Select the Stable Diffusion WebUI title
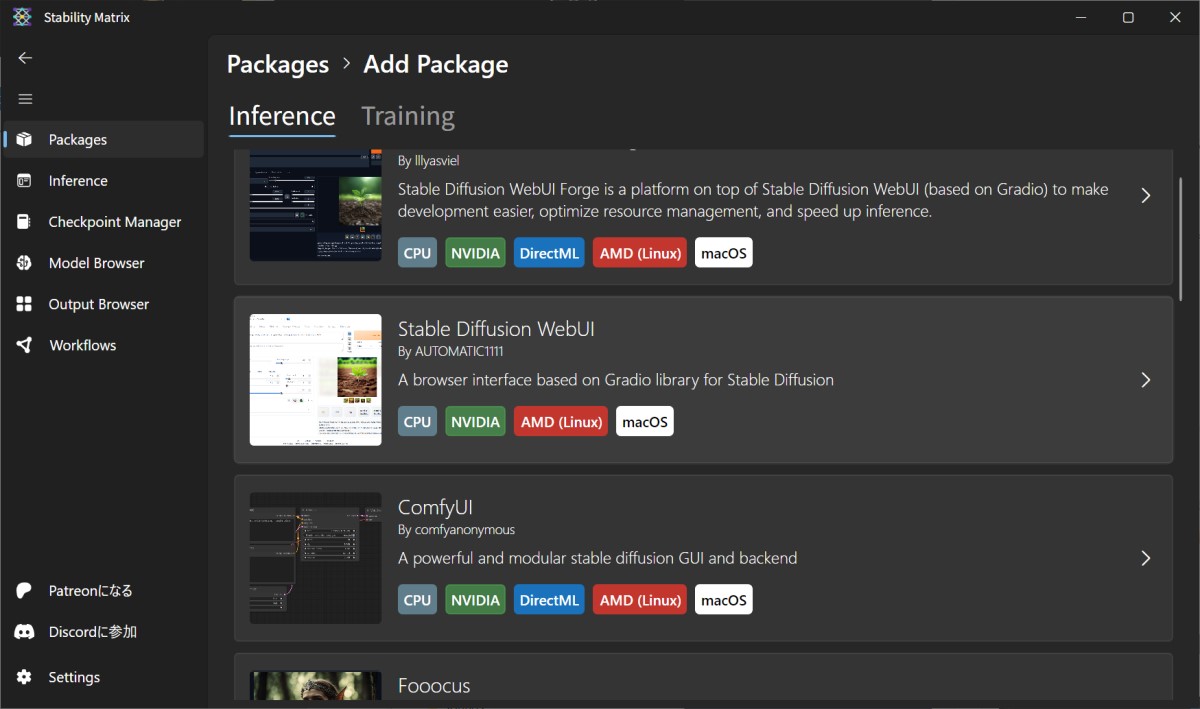Image resolution: width=1200 pixels, height=709 pixels. coord(496,329)
